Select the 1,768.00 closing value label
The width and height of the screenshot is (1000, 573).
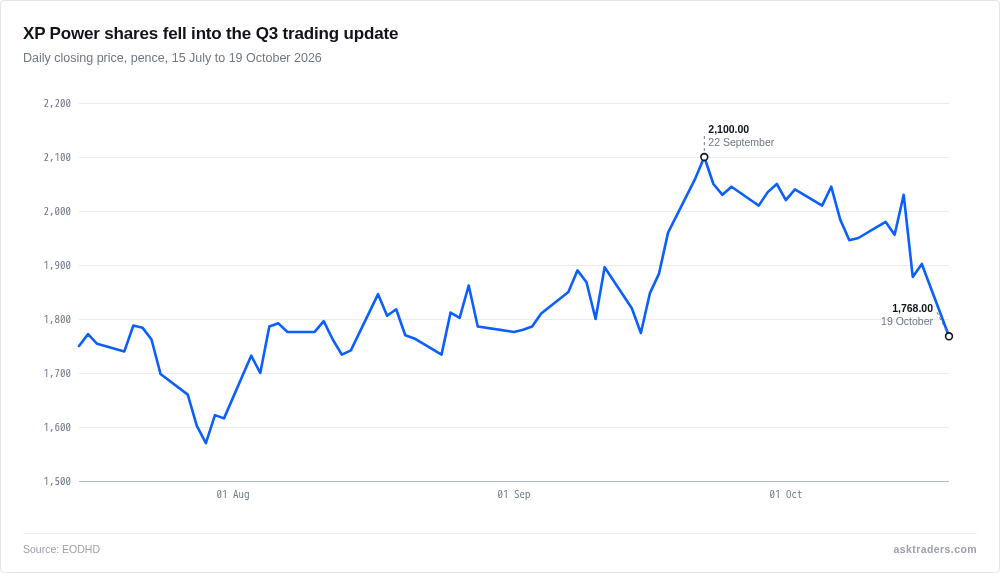[912, 308]
